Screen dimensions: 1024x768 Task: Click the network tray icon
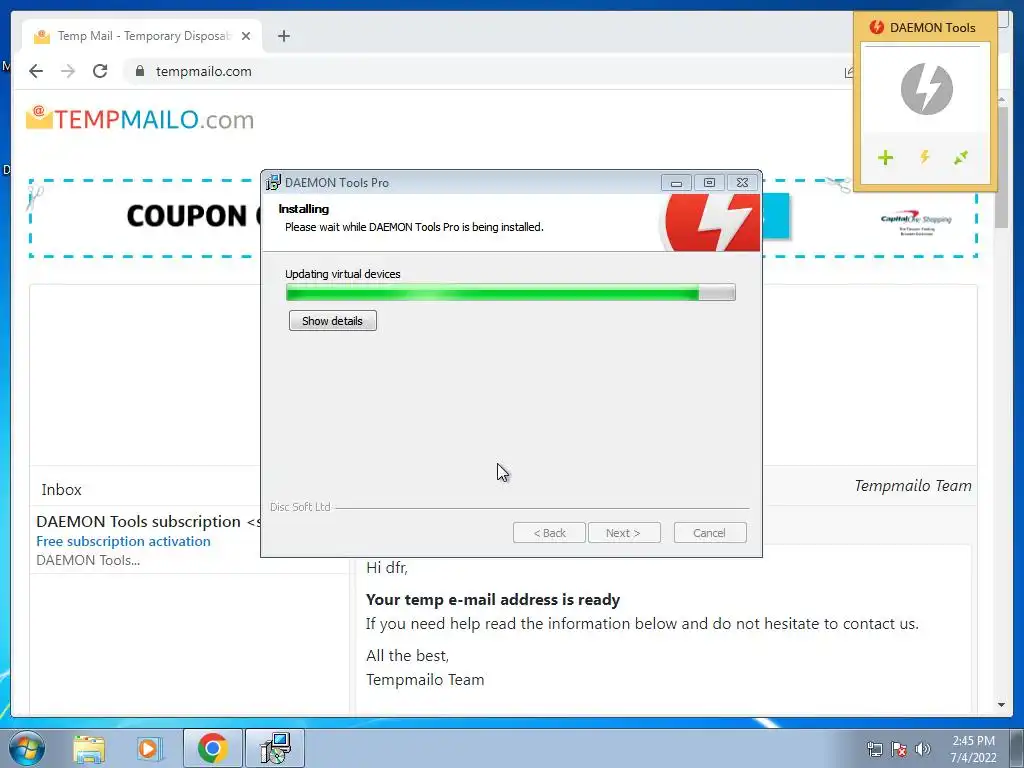874,749
